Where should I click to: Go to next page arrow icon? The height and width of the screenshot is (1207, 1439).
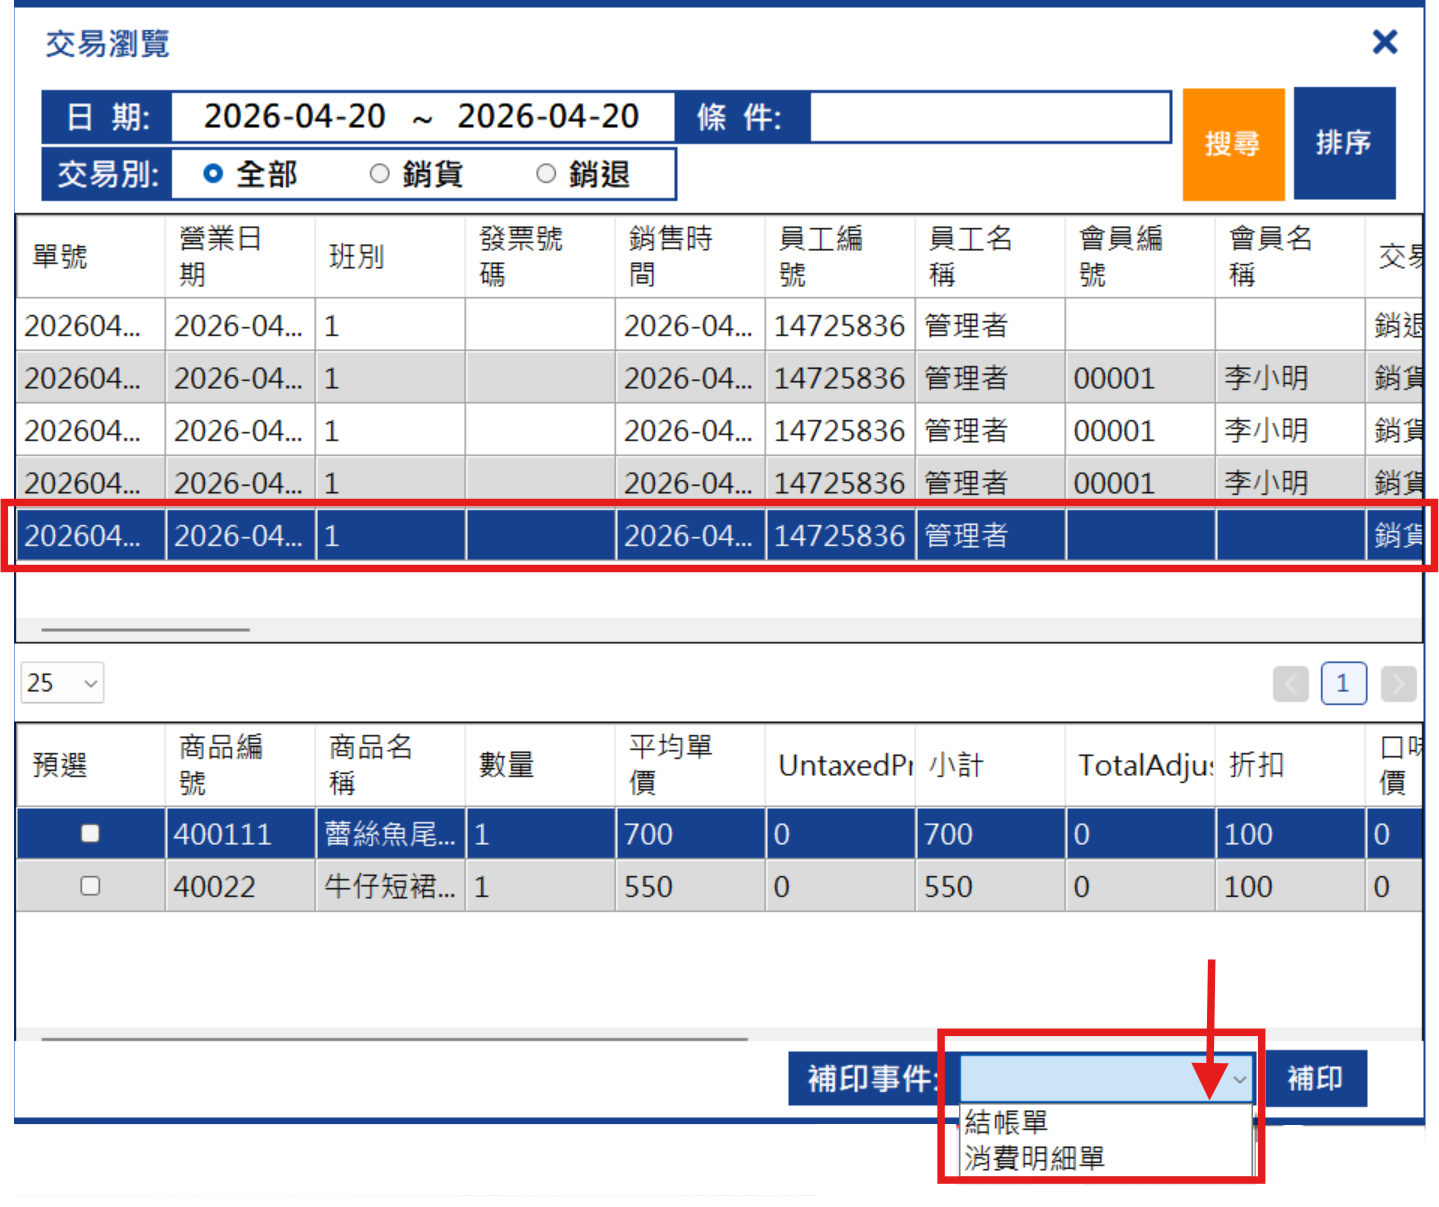pos(1398,684)
